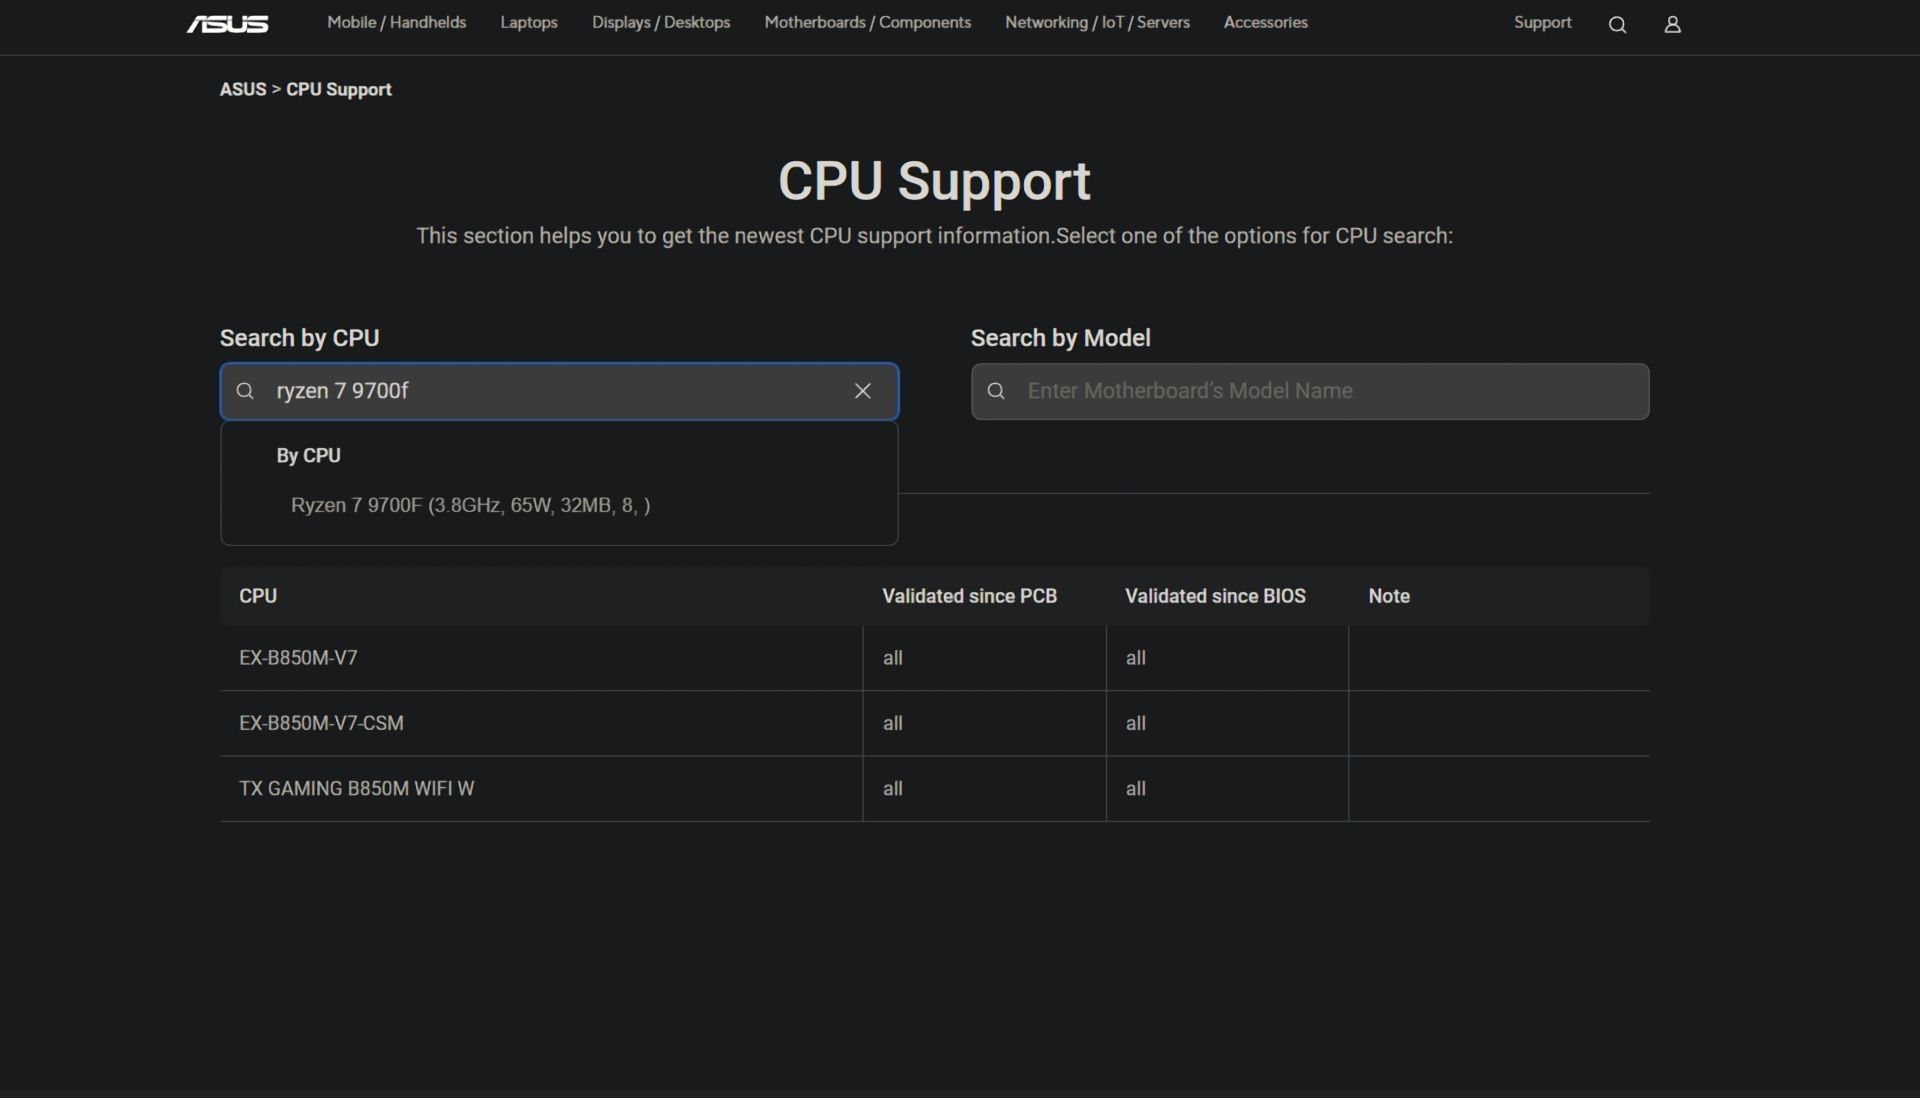1920x1098 pixels.
Task: Open Laptops menu
Action: 529,22
